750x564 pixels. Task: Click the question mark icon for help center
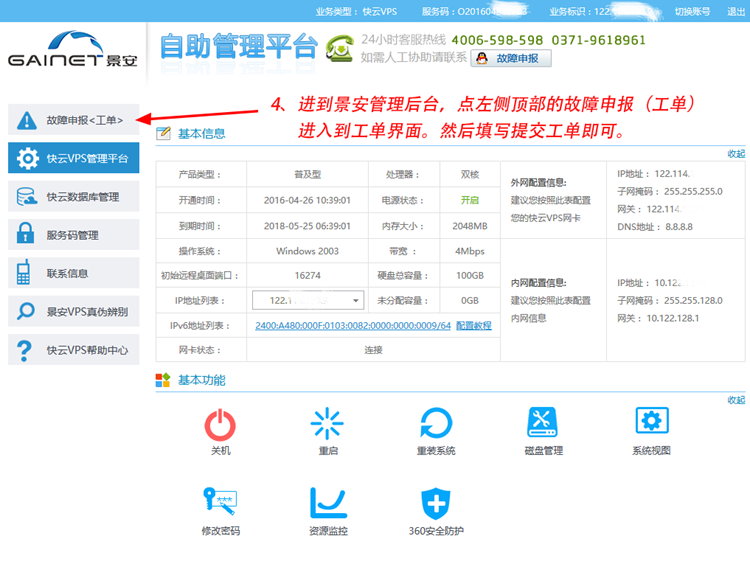click(24, 351)
